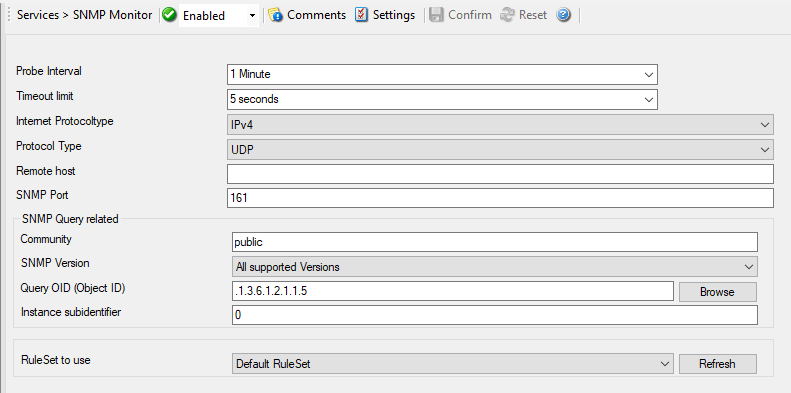Open help with the blue question icon
This screenshot has height=393, width=791.
pos(563,15)
